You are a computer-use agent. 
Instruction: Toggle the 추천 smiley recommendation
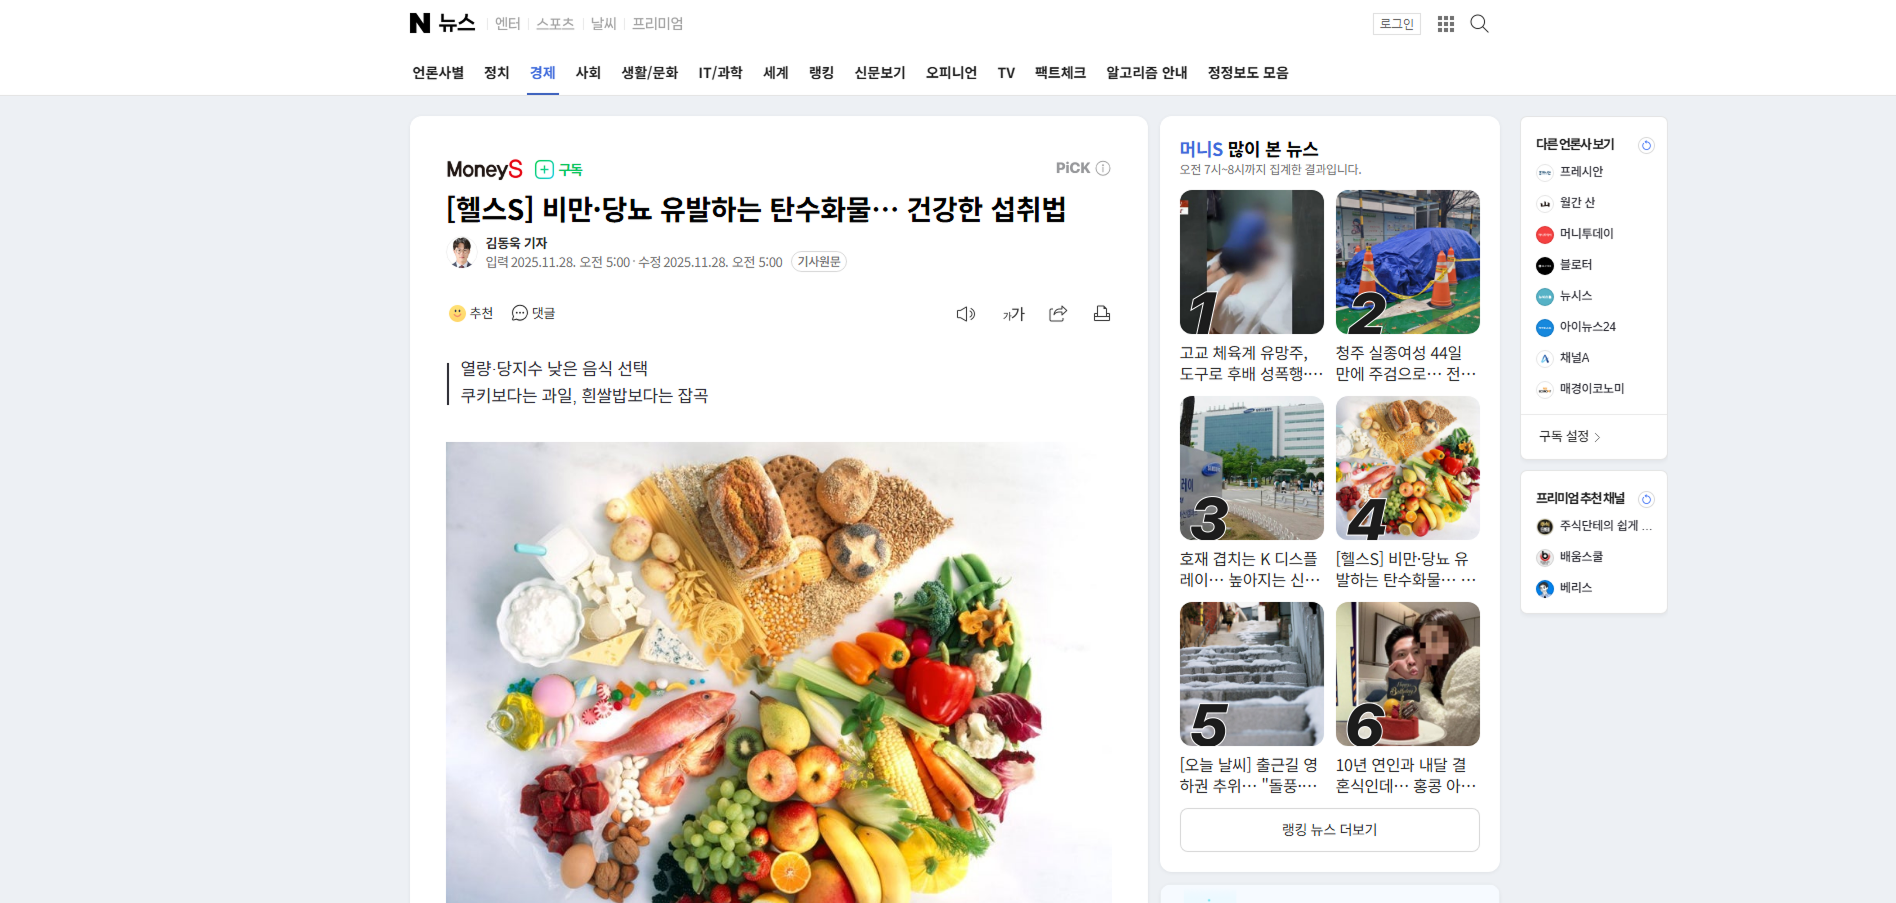pyautogui.click(x=471, y=313)
